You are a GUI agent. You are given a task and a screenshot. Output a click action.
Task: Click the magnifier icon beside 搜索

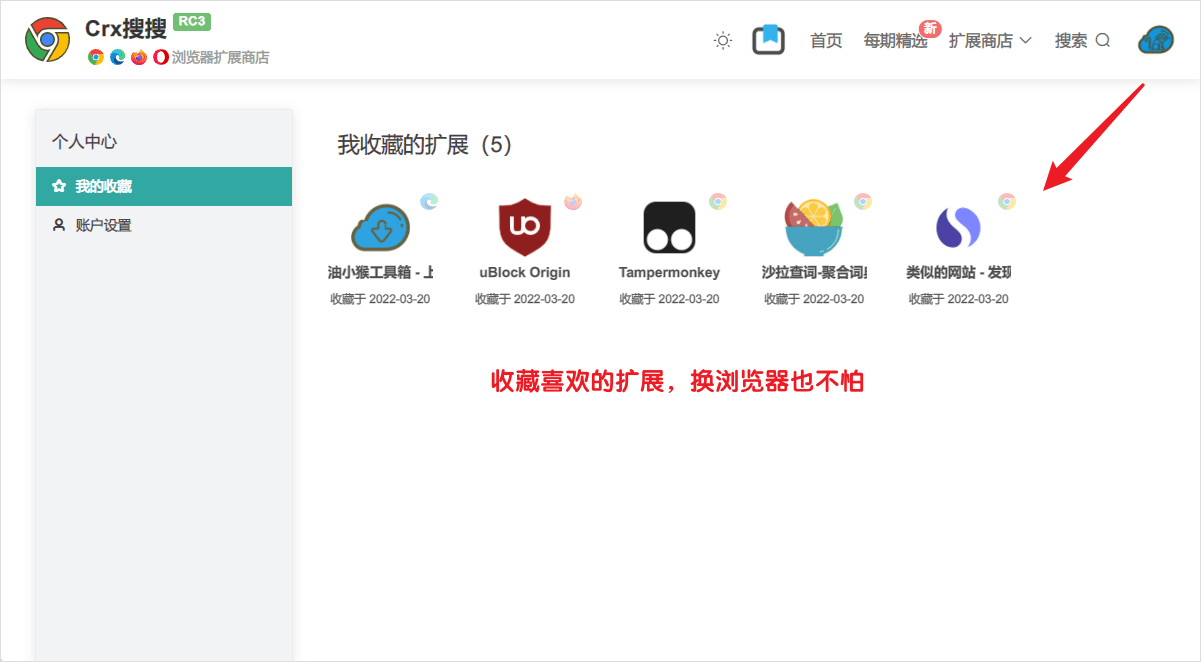1103,41
